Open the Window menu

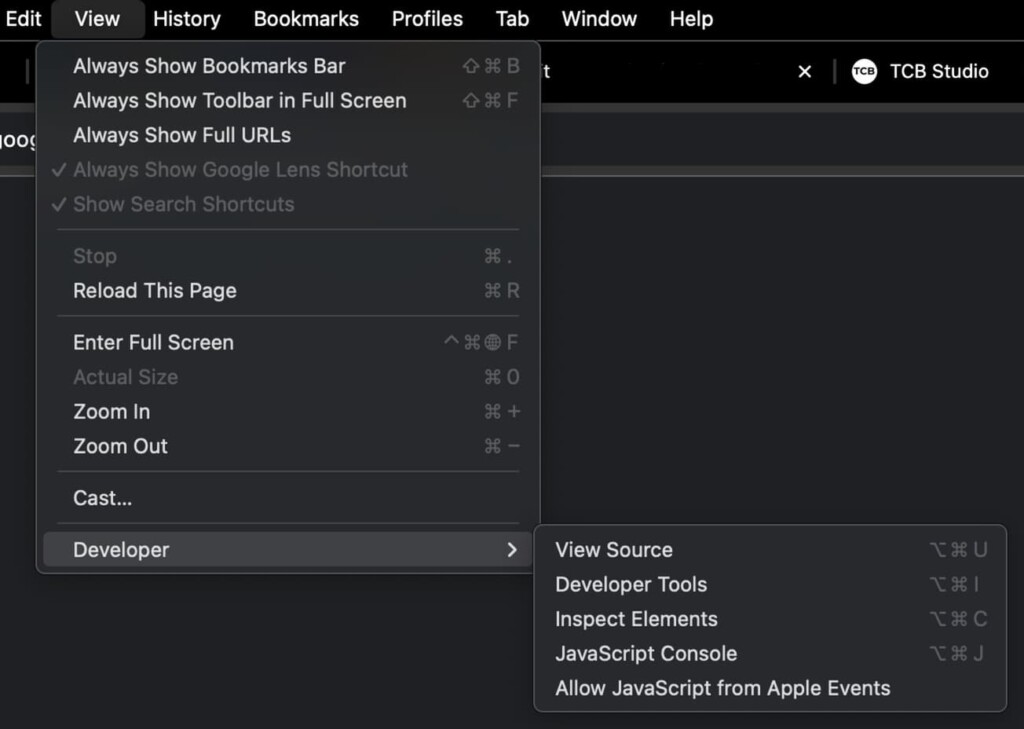[x=598, y=18]
